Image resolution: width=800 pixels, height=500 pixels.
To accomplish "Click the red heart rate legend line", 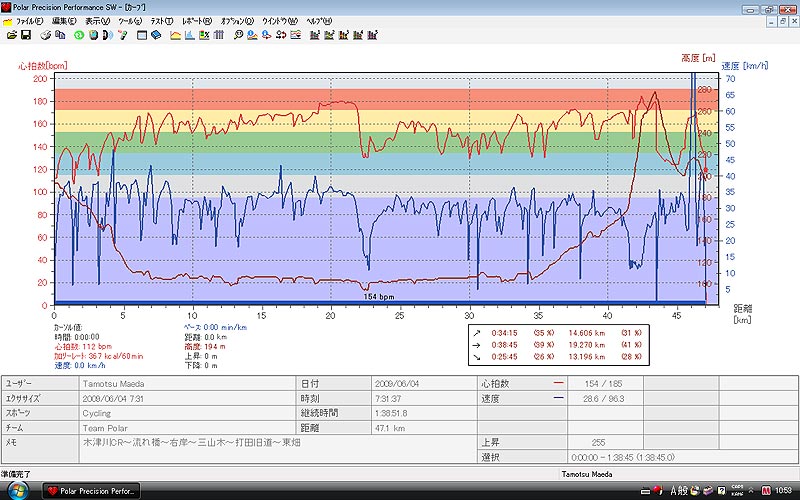I will click(x=559, y=383).
